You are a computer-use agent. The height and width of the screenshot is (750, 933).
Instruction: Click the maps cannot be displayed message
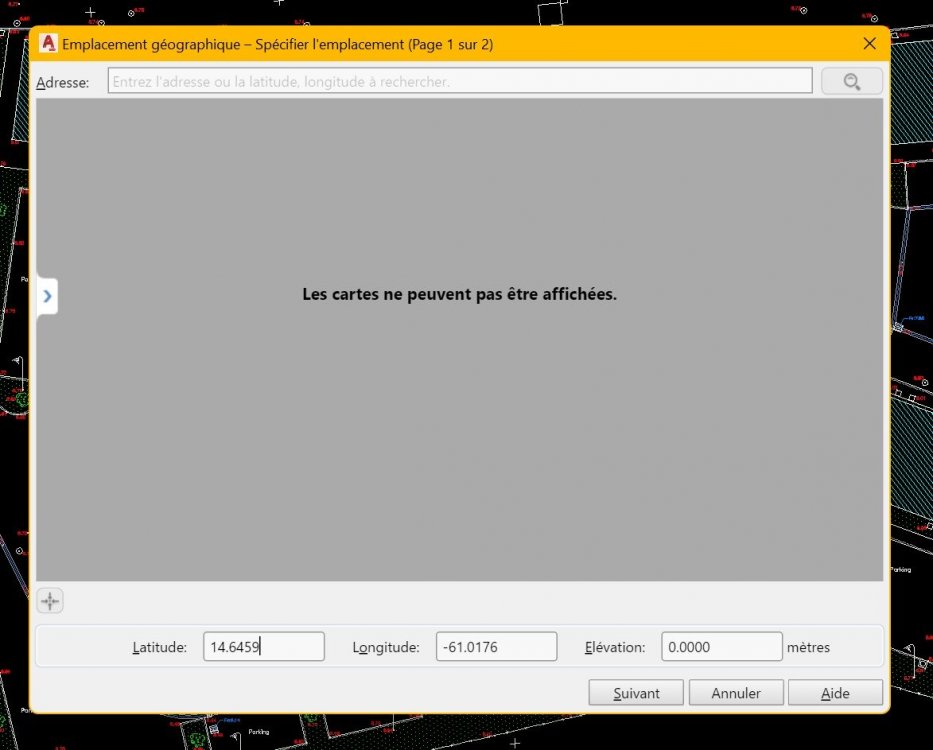(459, 294)
